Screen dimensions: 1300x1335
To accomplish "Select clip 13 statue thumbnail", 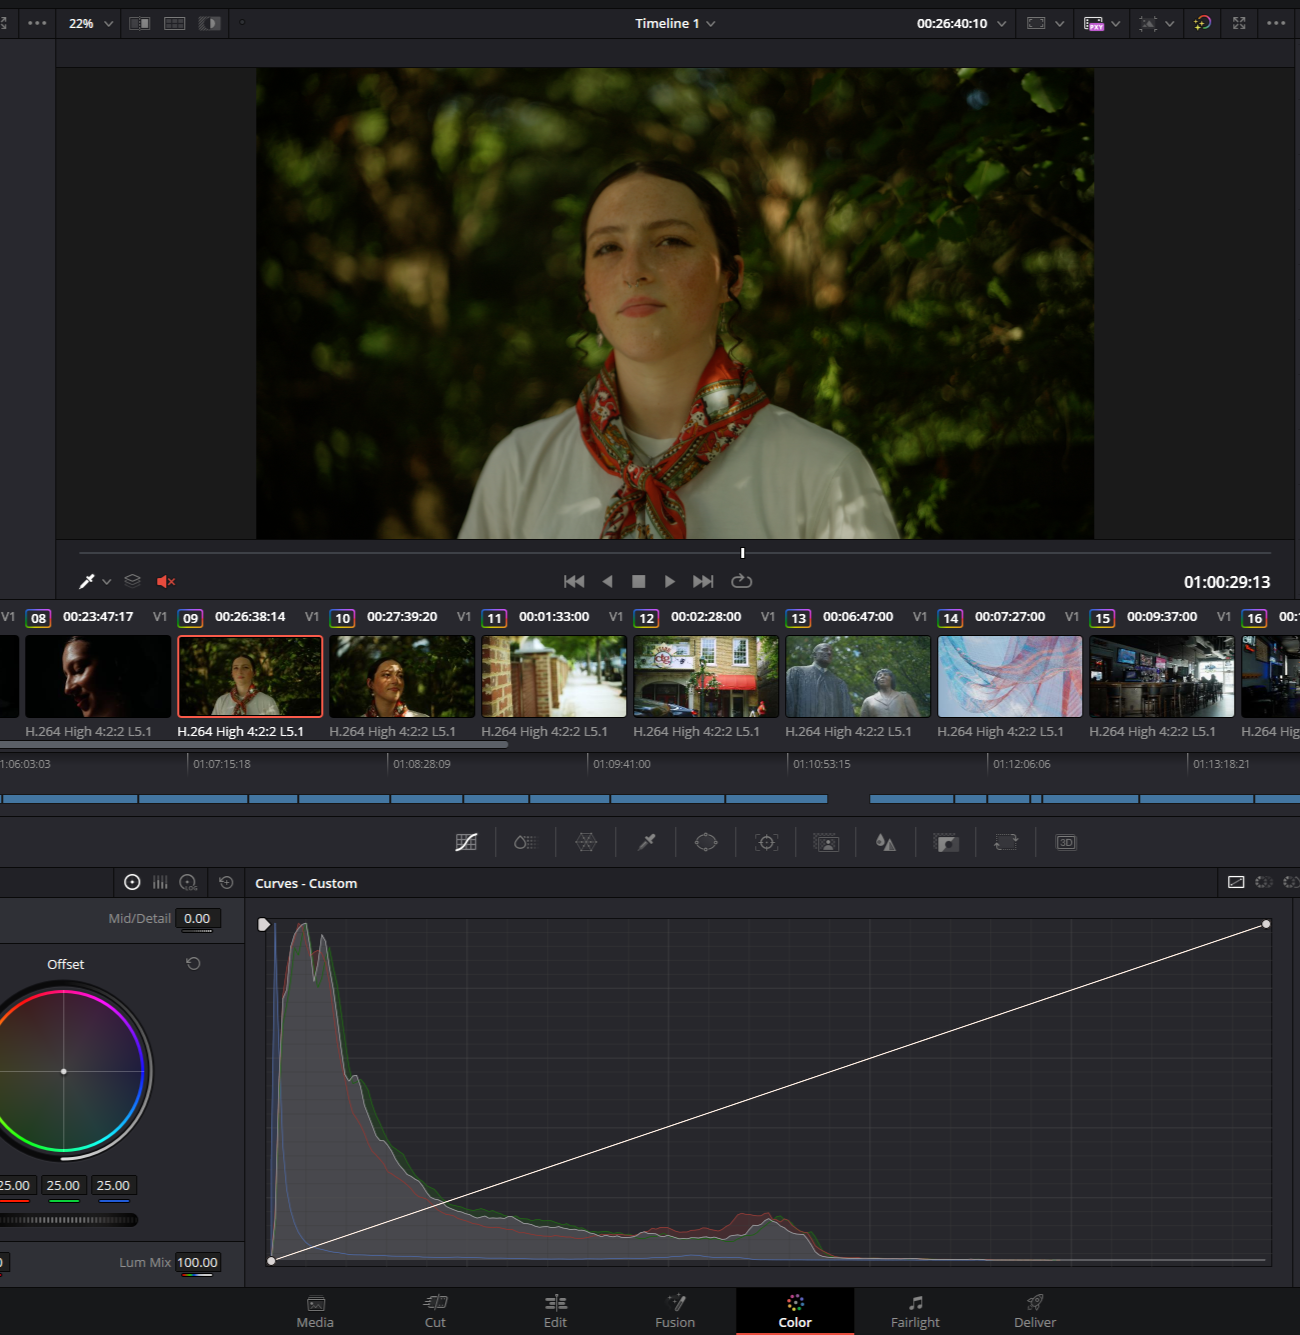I will tap(858, 676).
